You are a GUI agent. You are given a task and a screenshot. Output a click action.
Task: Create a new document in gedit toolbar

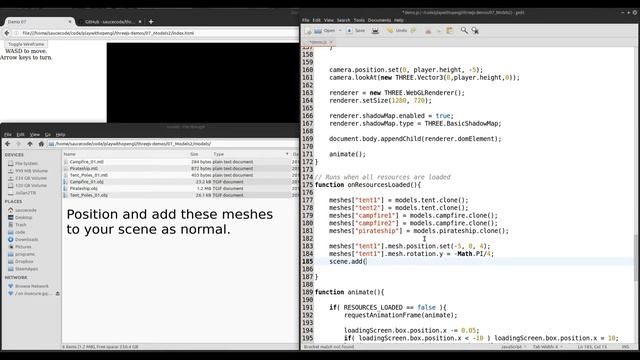tap(308, 31)
